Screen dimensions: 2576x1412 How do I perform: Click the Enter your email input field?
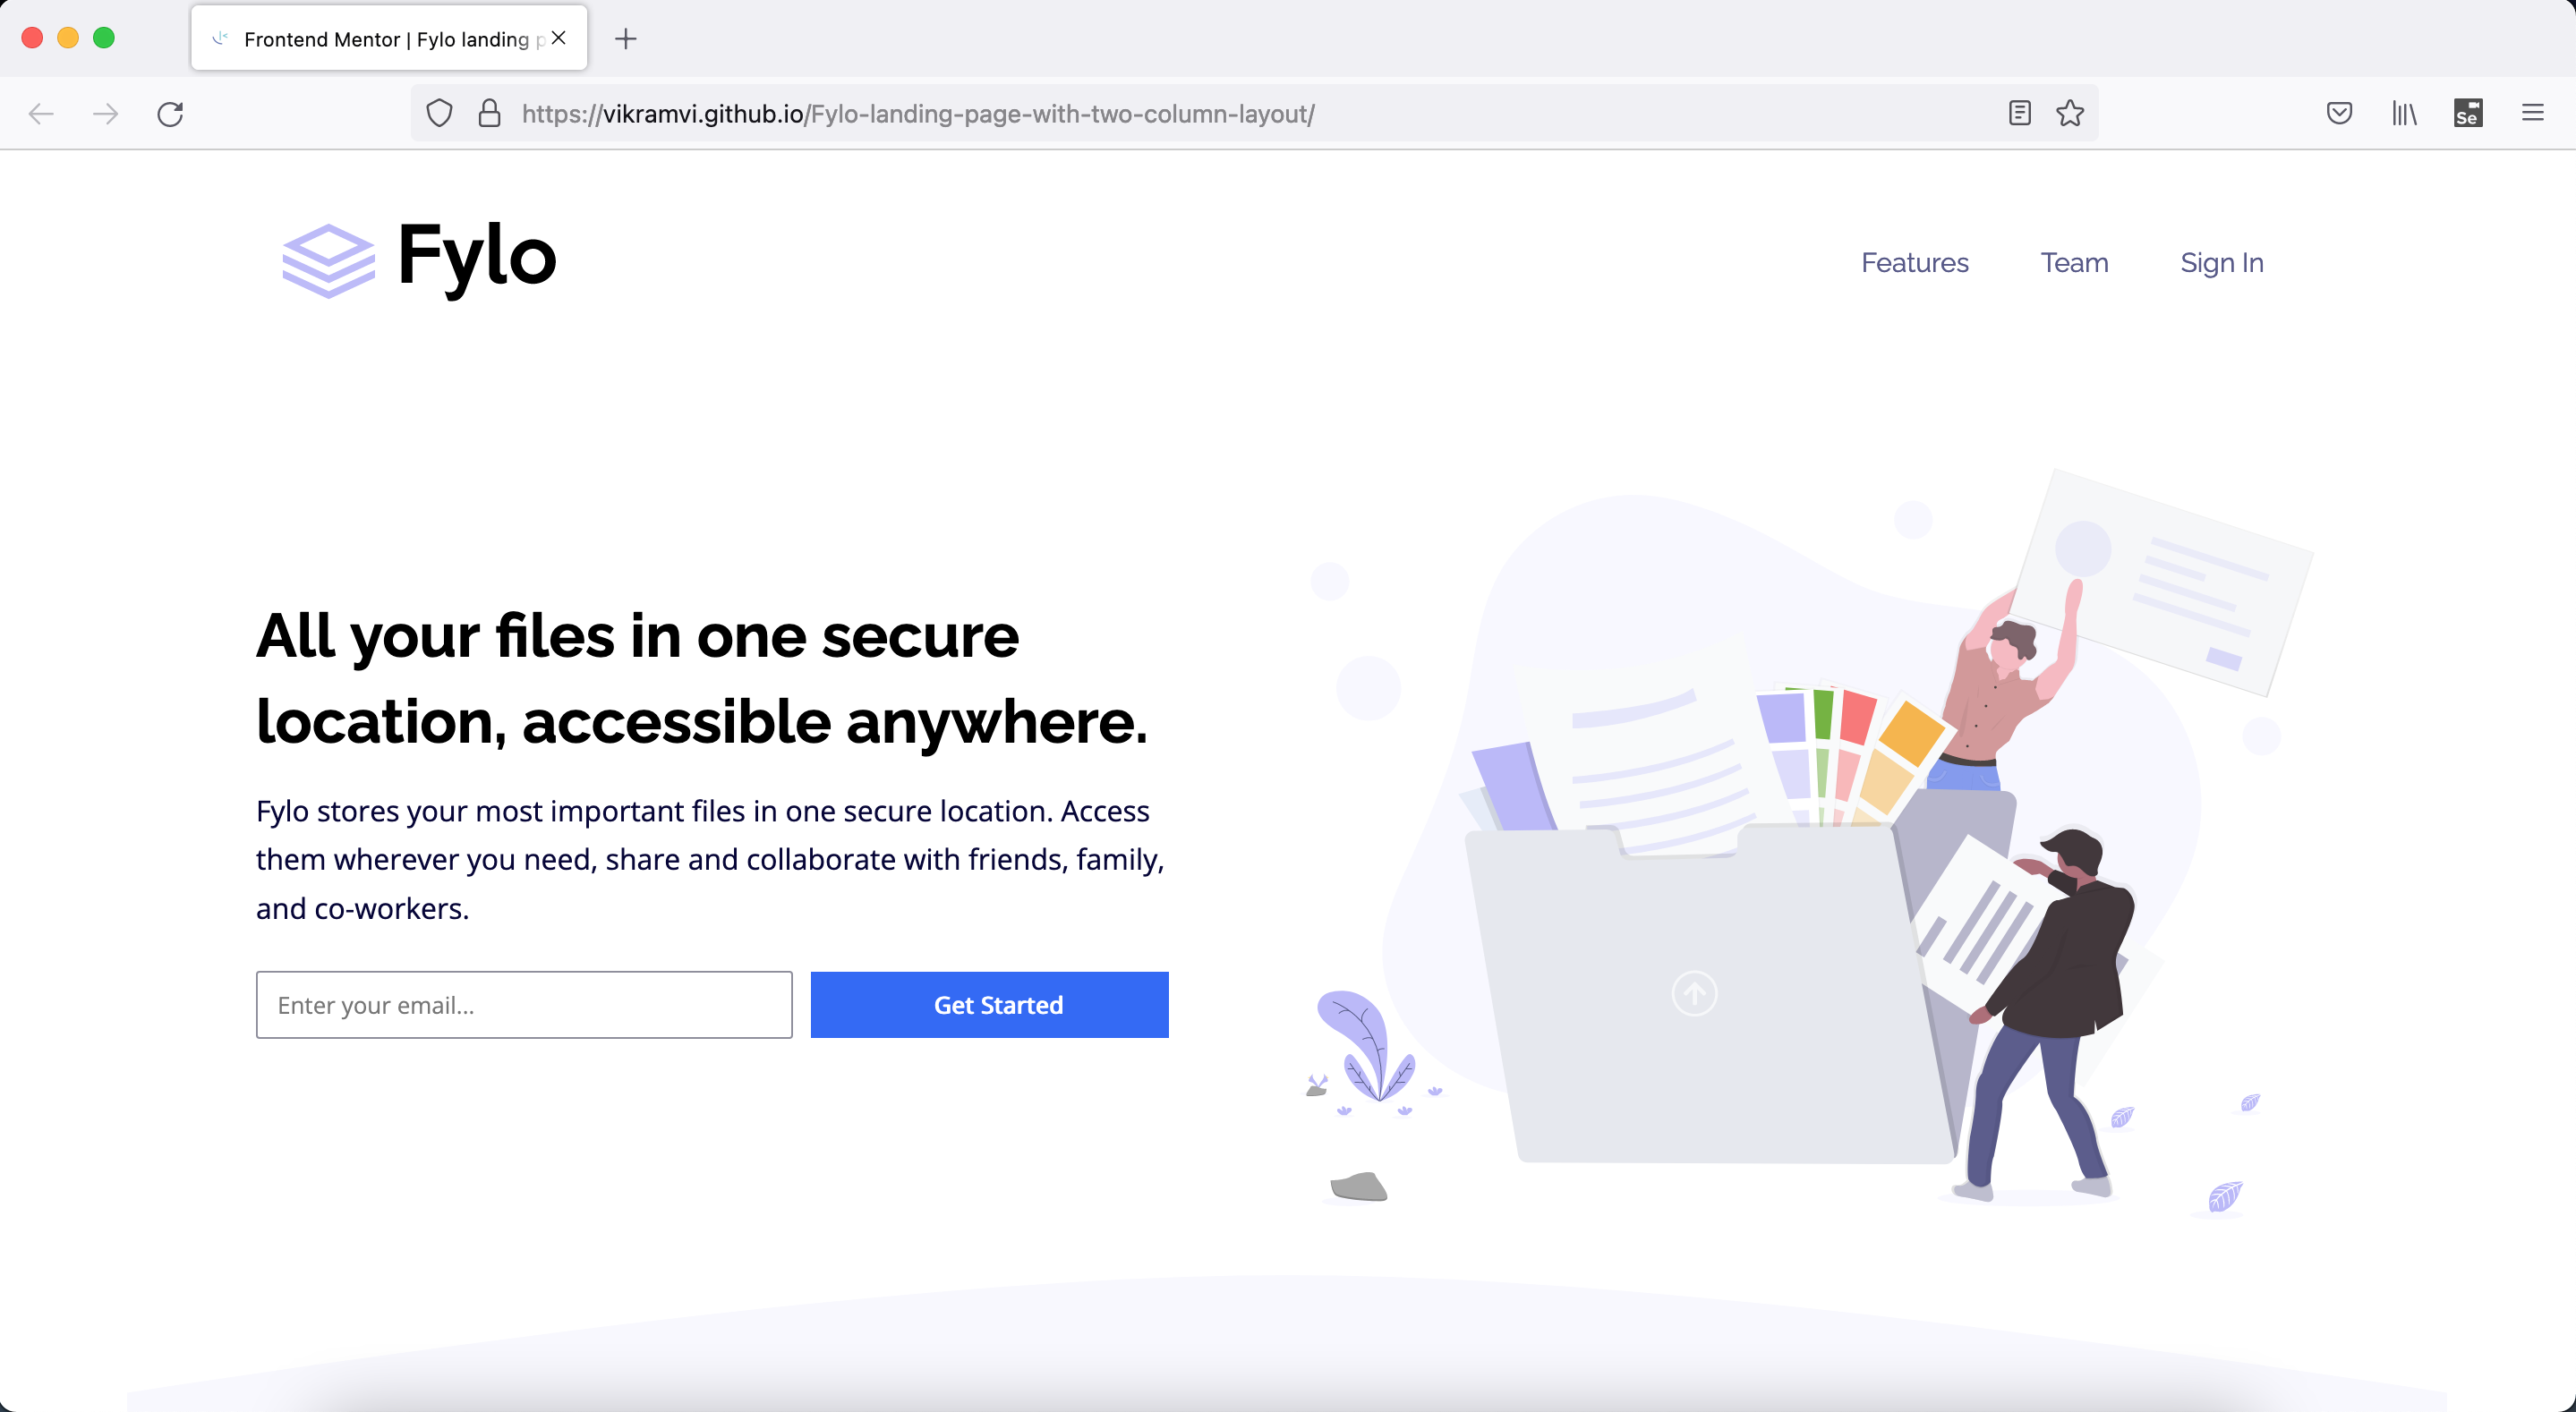tap(524, 1003)
